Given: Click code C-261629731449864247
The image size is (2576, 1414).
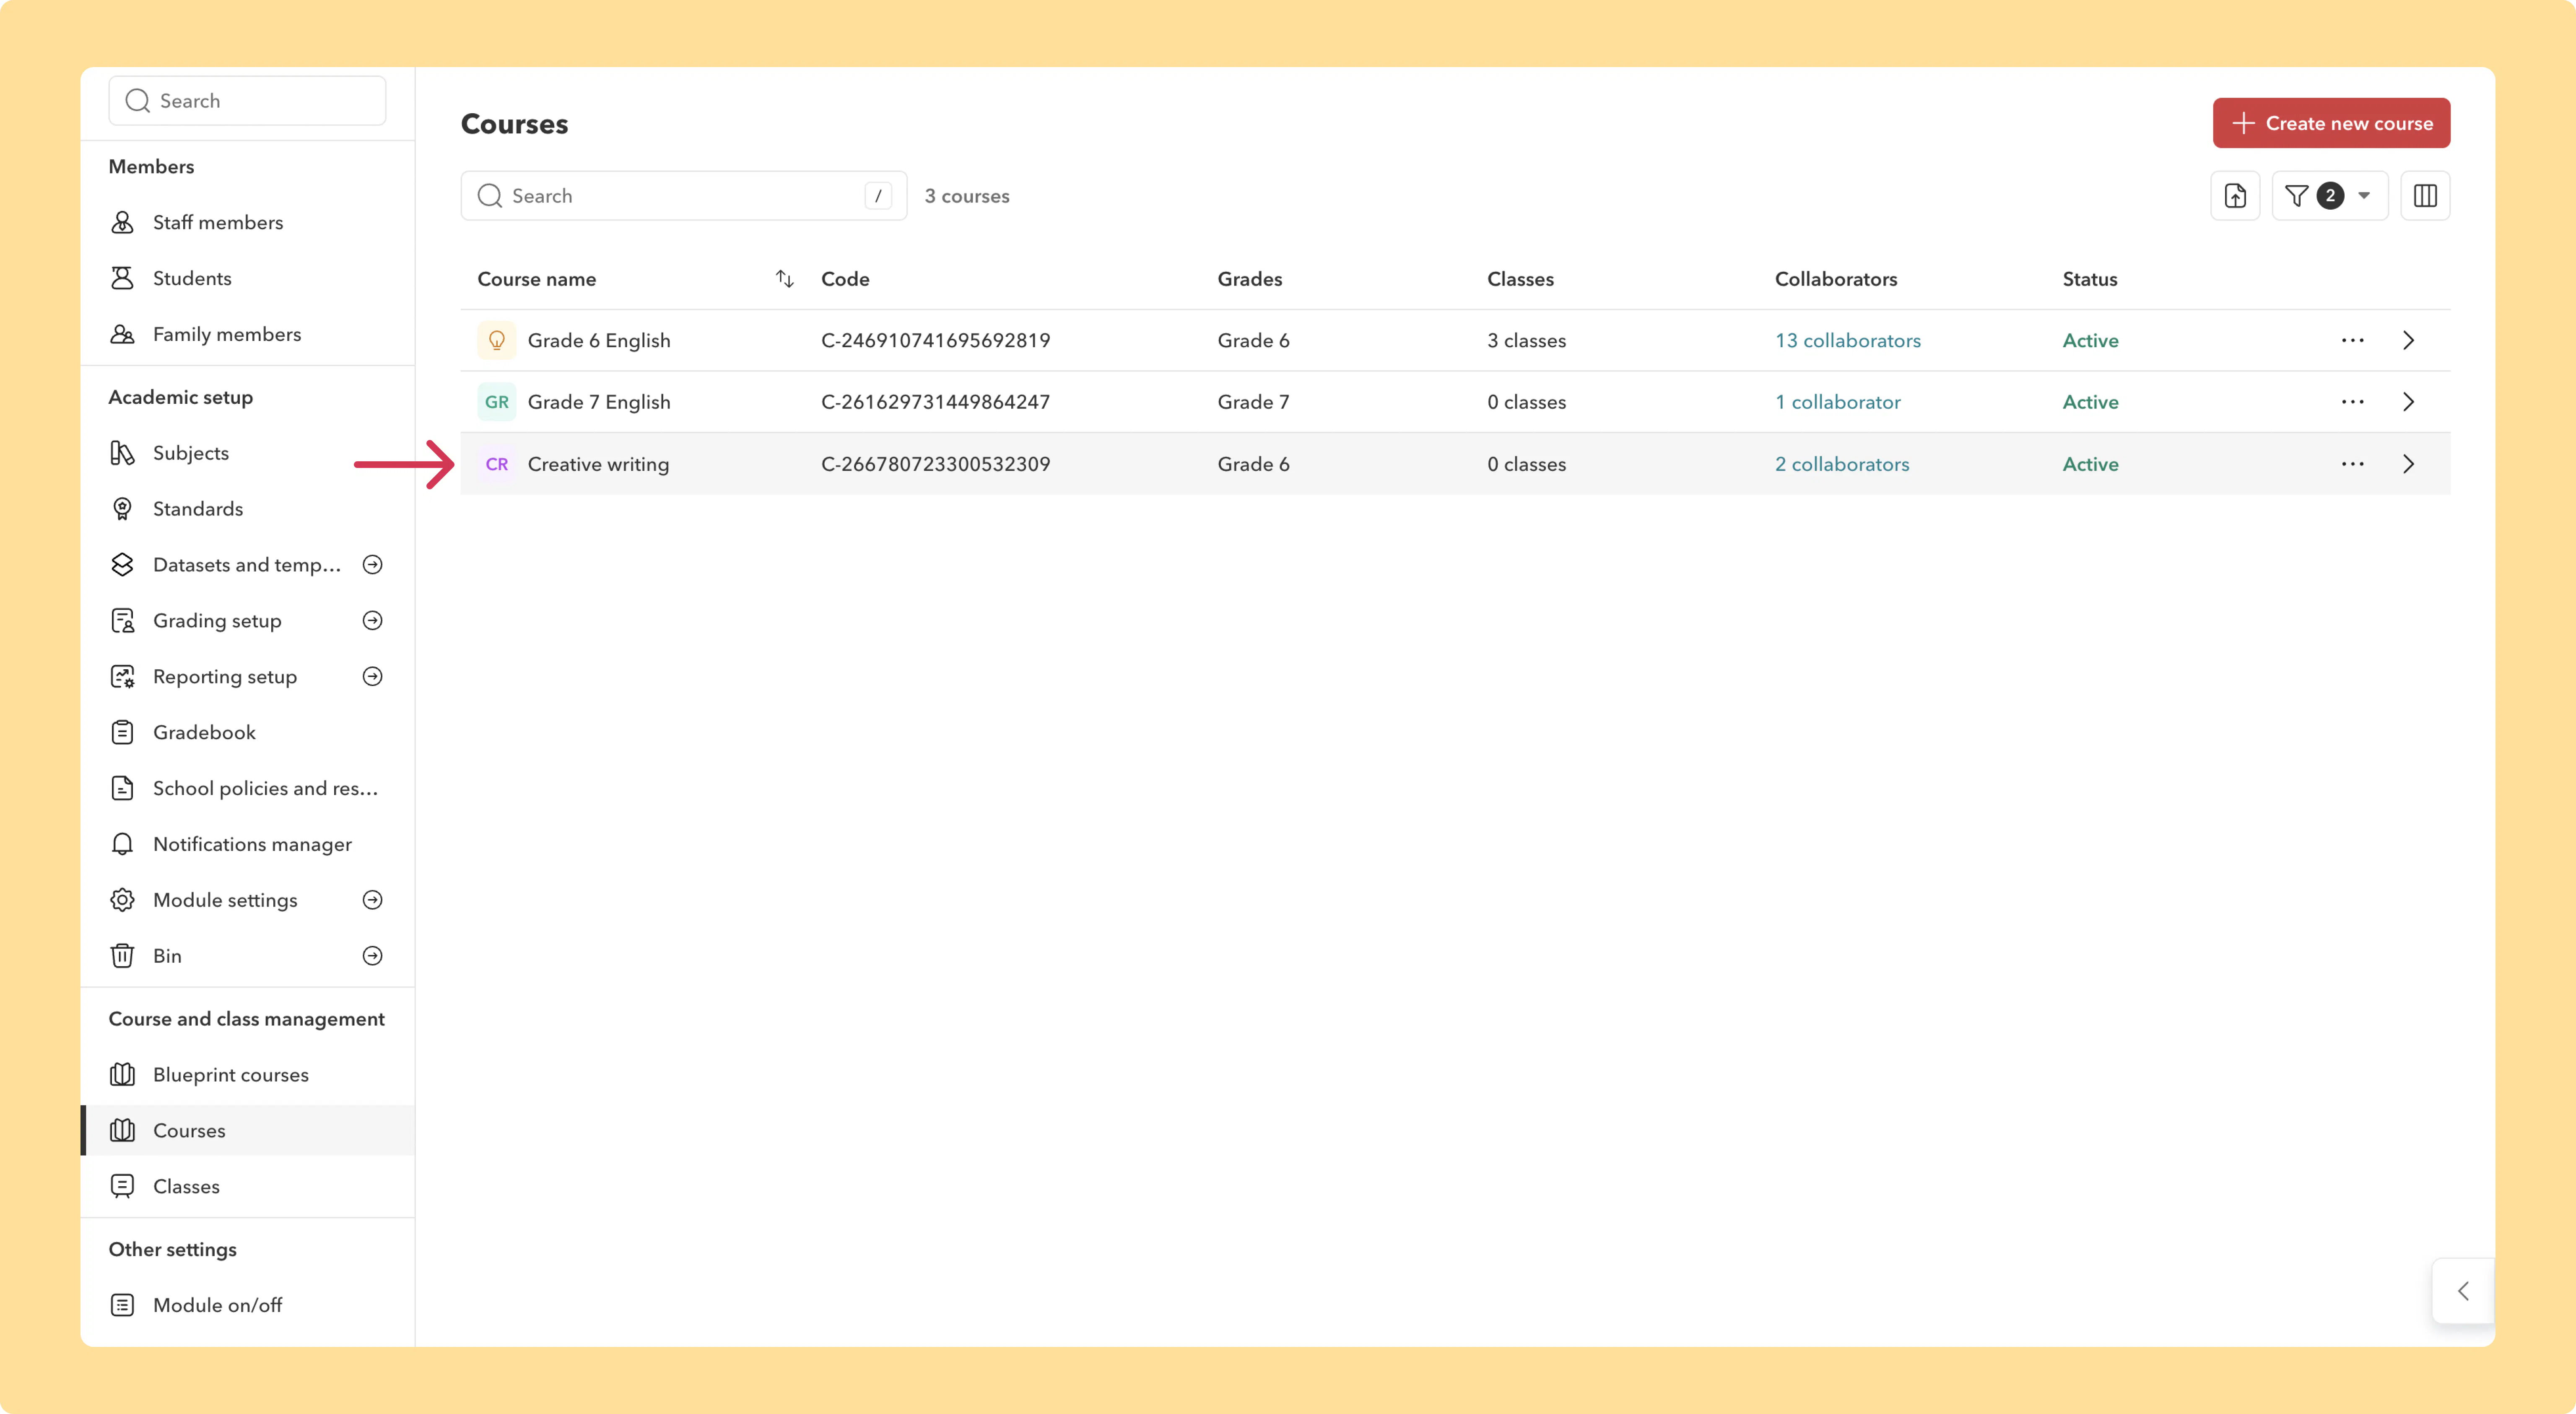Looking at the screenshot, I should tap(936, 402).
